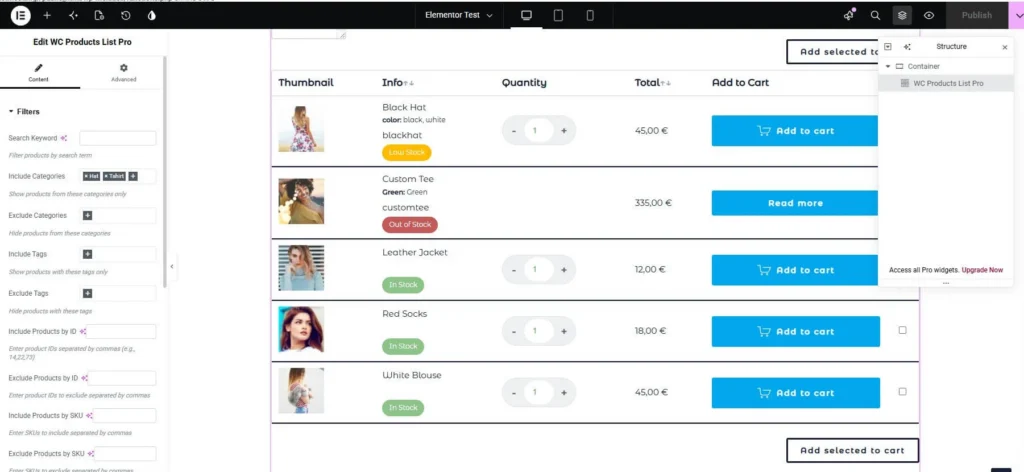The image size is (1024, 472).
Task: Click the Publish button
Action: 976,15
